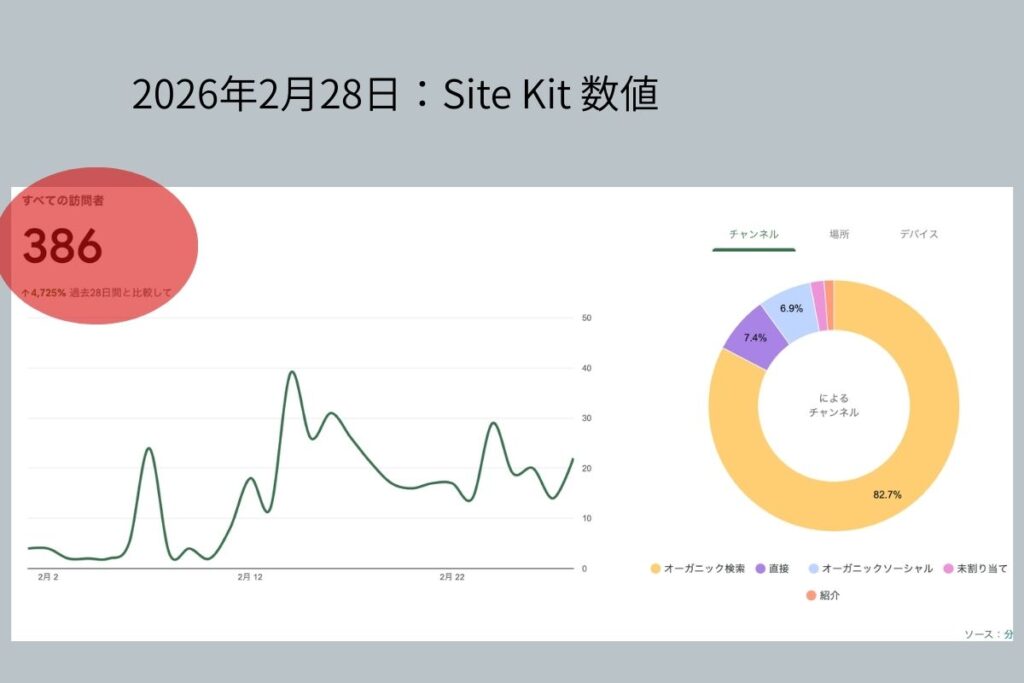
Task: Click the light blue オーガニックソーシャル legend dot
Action: tap(813, 568)
